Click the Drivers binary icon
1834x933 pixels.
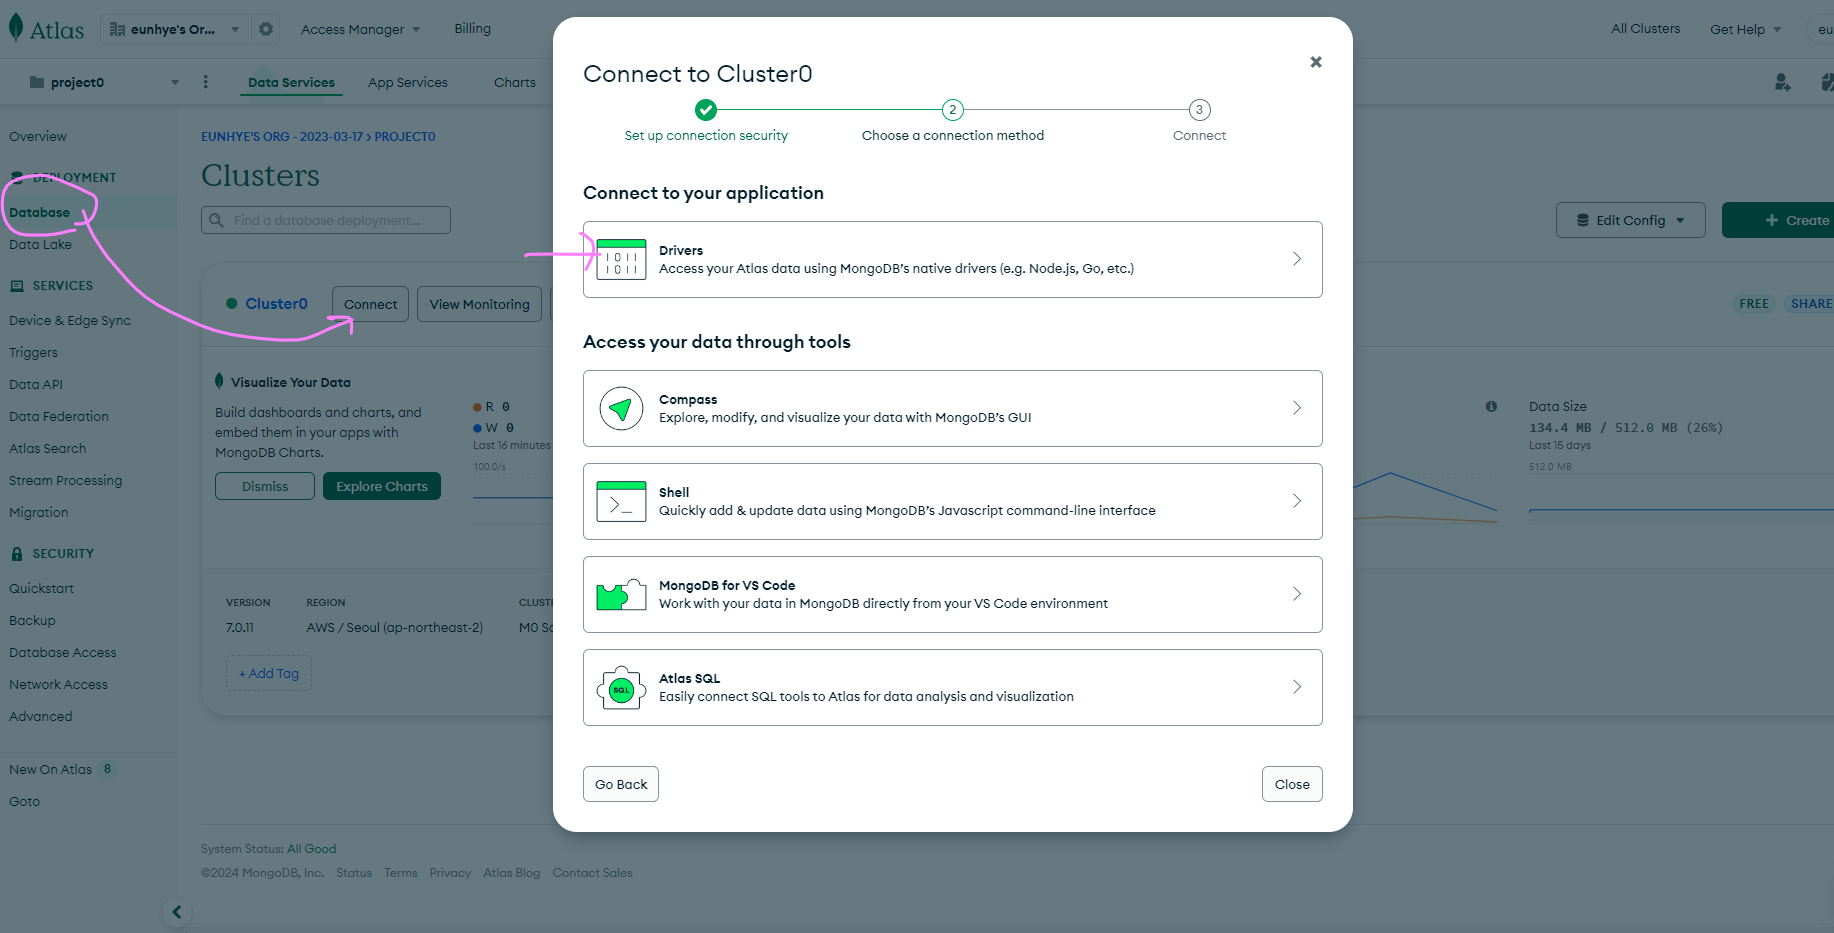[621, 259]
